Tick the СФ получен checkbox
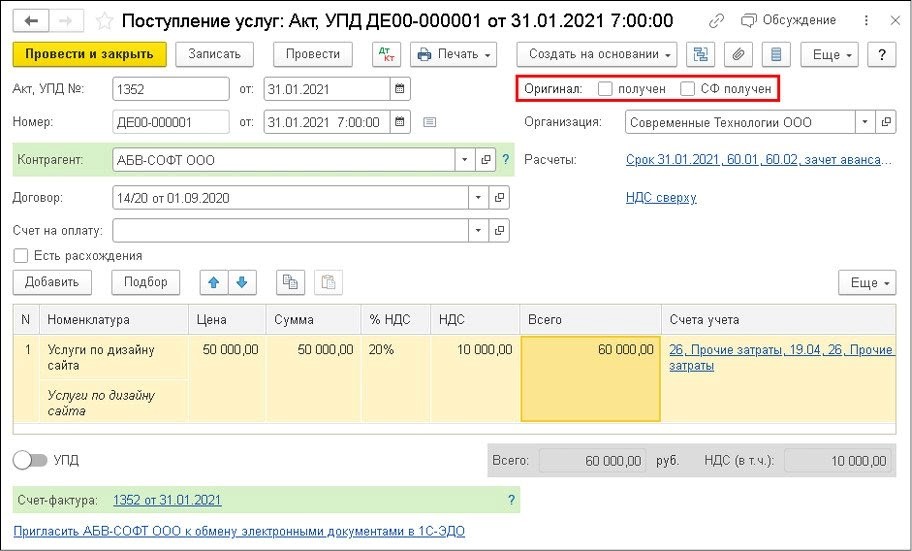The height and width of the screenshot is (551, 912). click(687, 89)
